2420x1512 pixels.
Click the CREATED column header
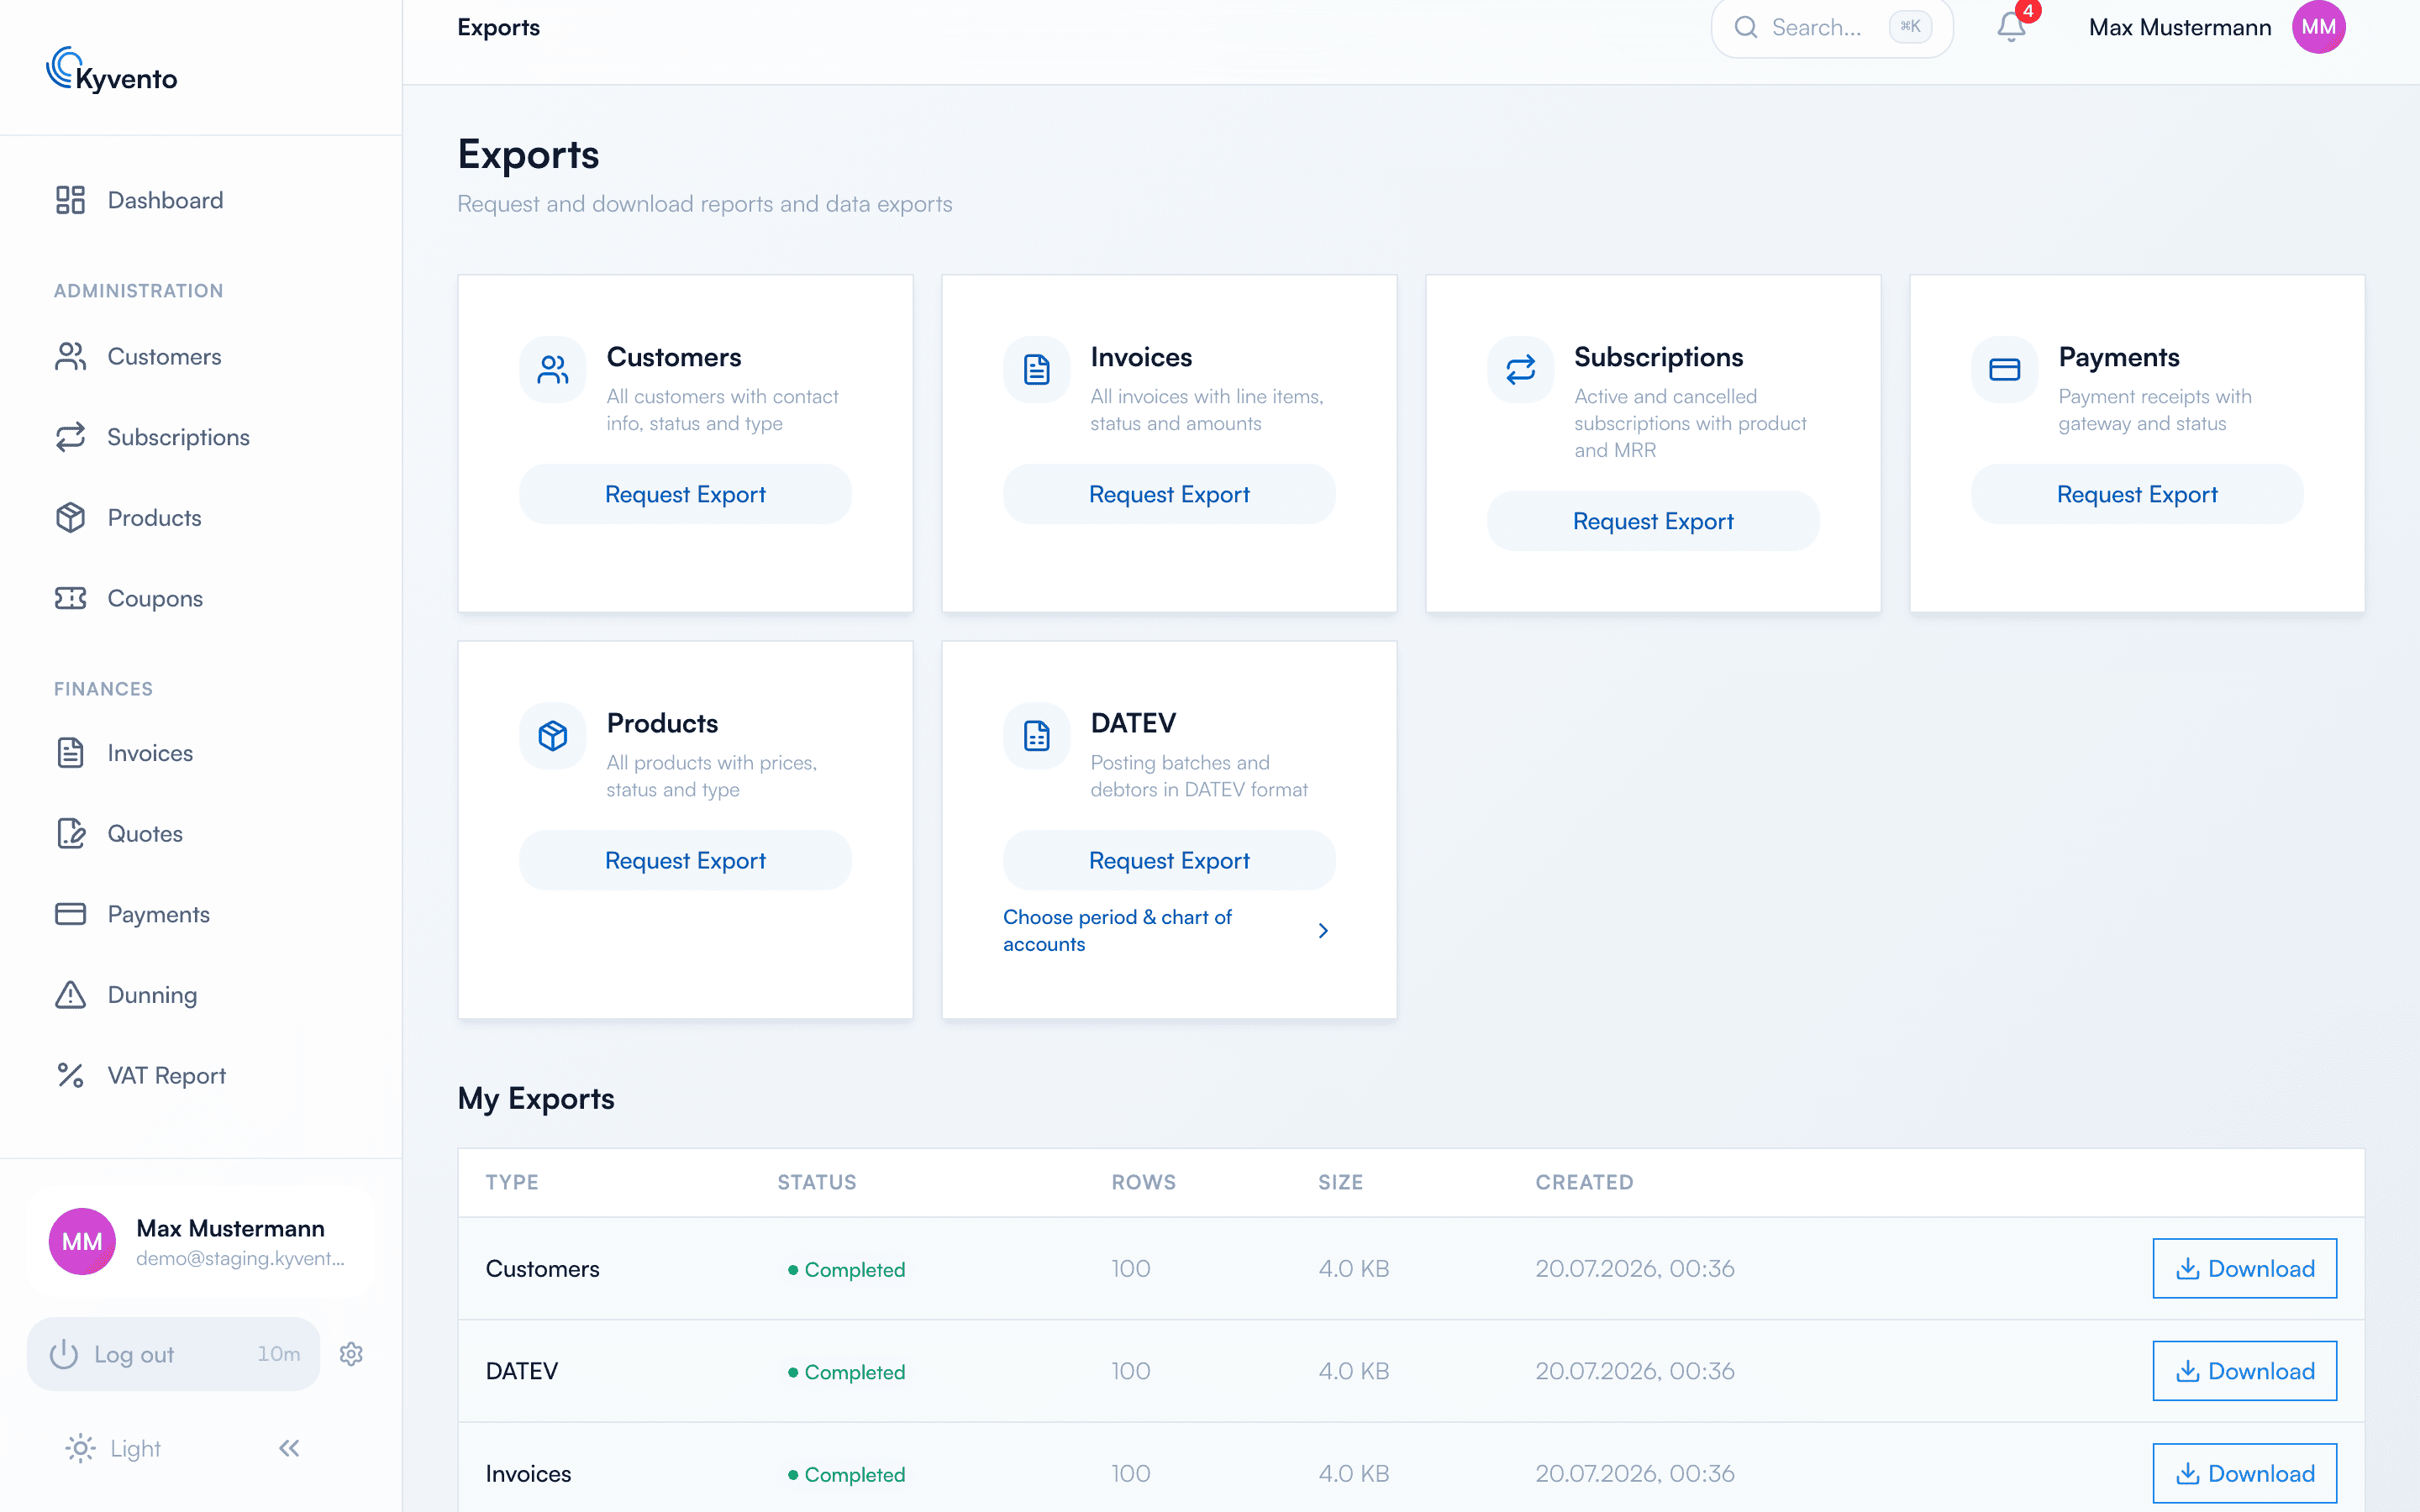point(1584,1182)
